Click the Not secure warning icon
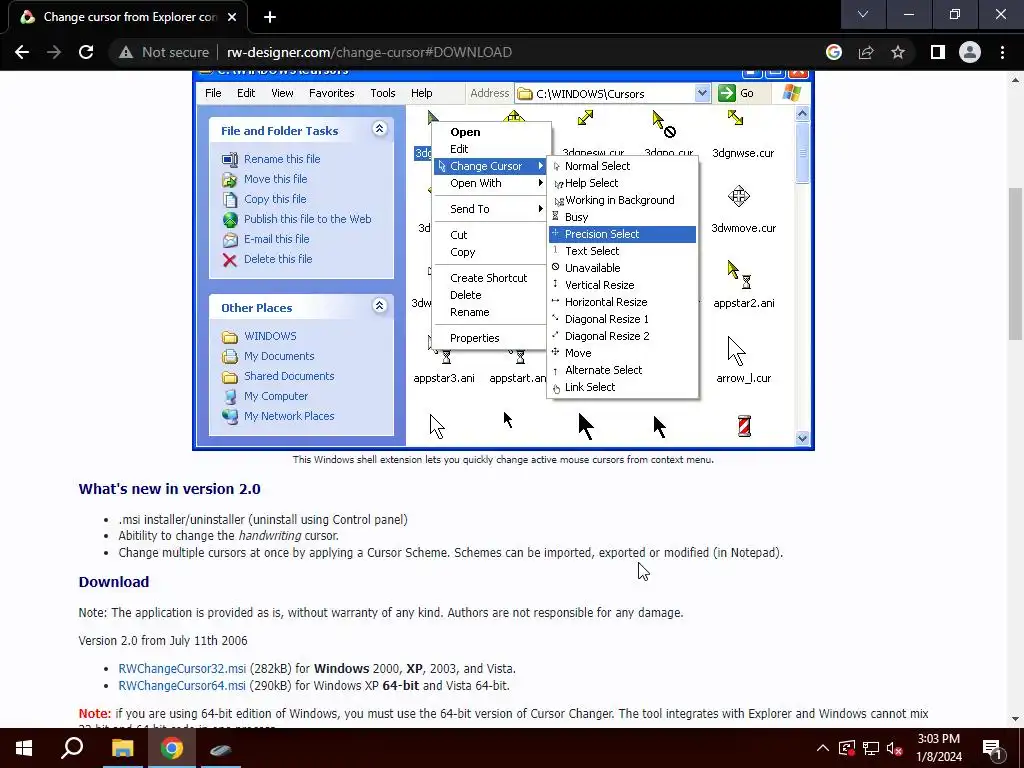1024x768 pixels. [126, 52]
